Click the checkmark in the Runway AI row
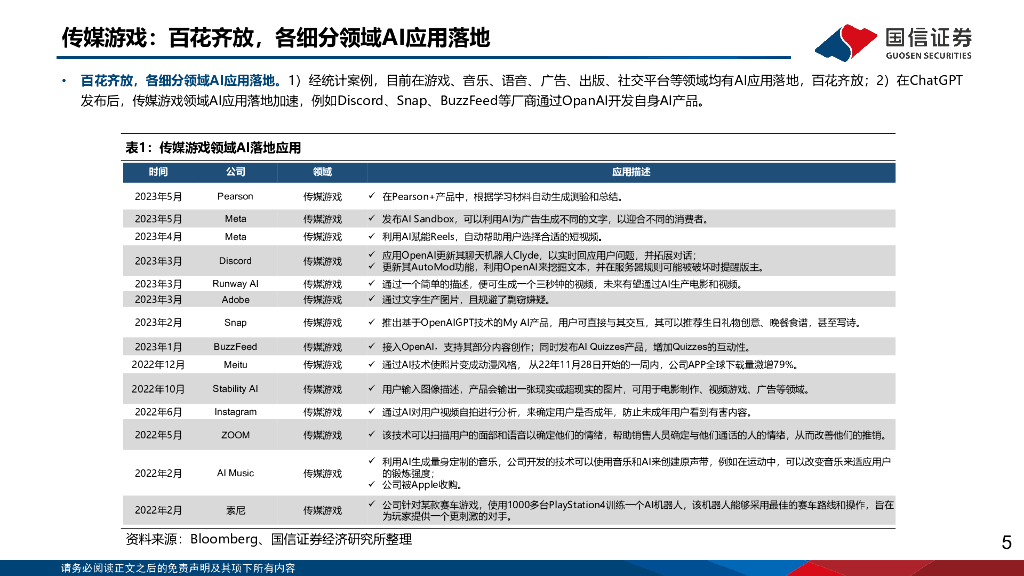The height and width of the screenshot is (576, 1024). point(371,284)
